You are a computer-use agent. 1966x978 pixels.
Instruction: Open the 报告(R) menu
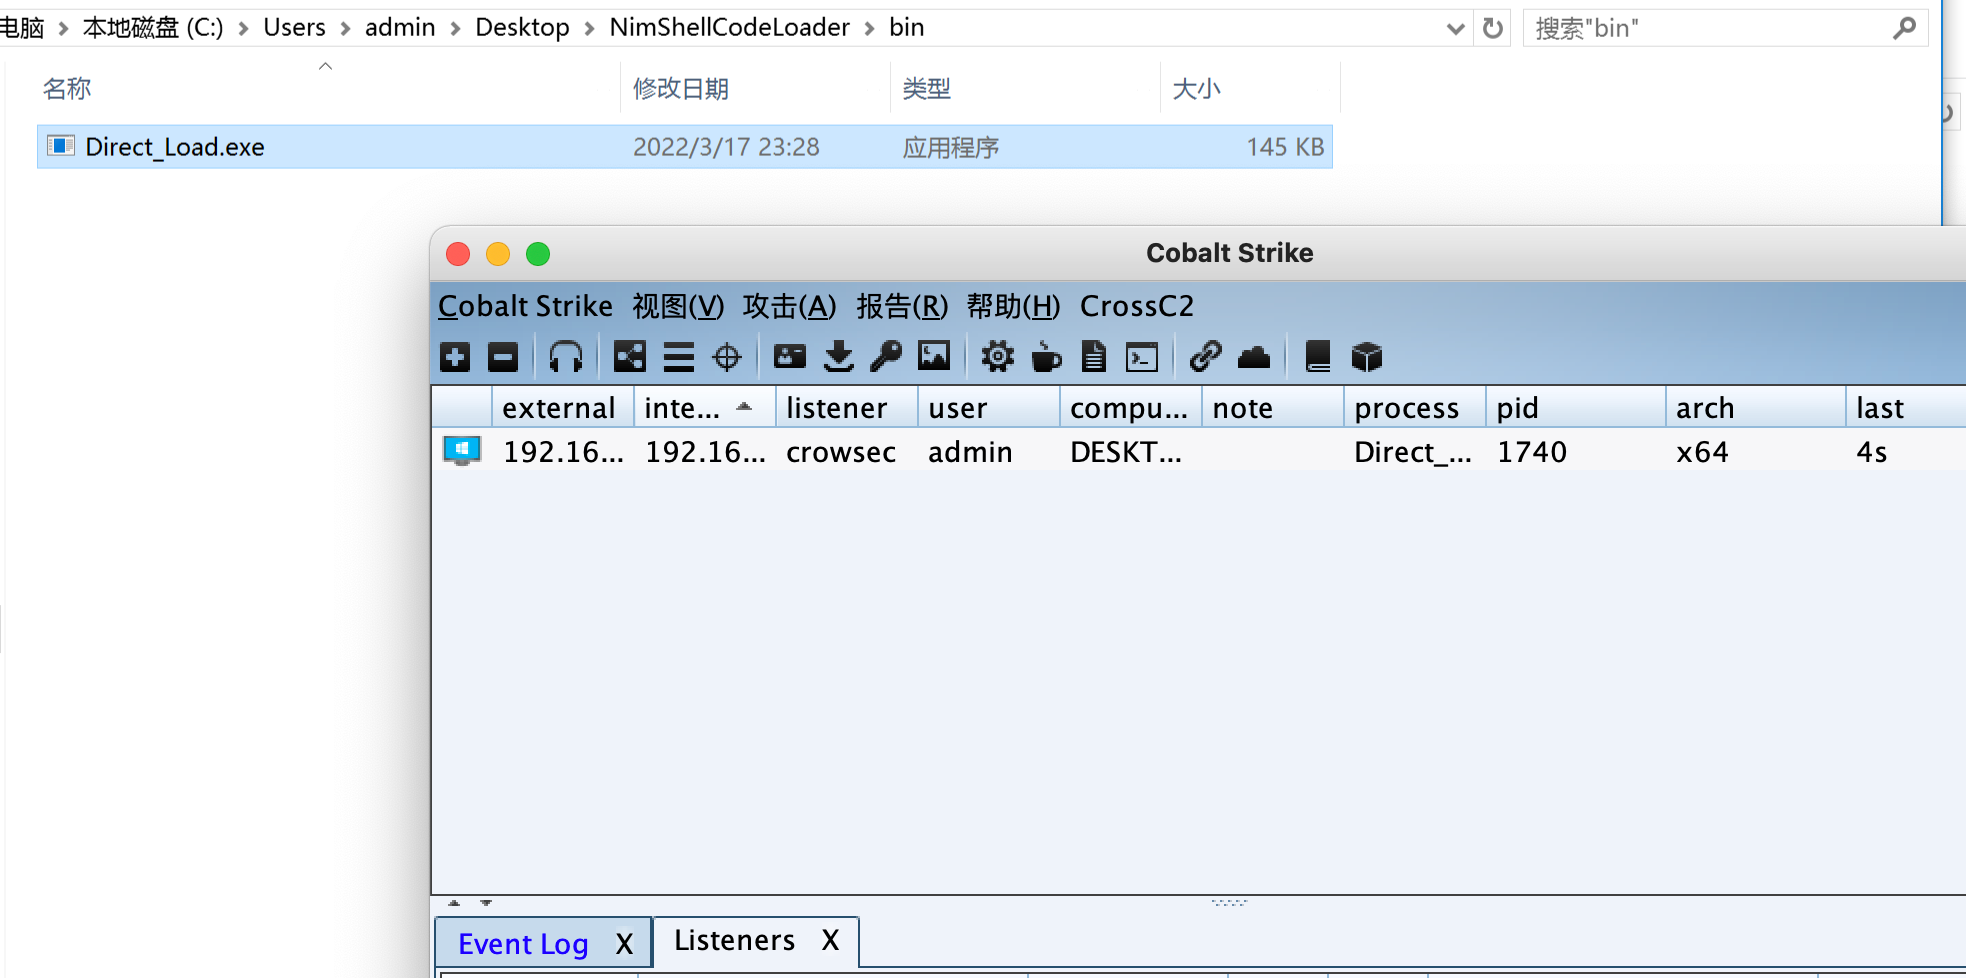coord(902,306)
